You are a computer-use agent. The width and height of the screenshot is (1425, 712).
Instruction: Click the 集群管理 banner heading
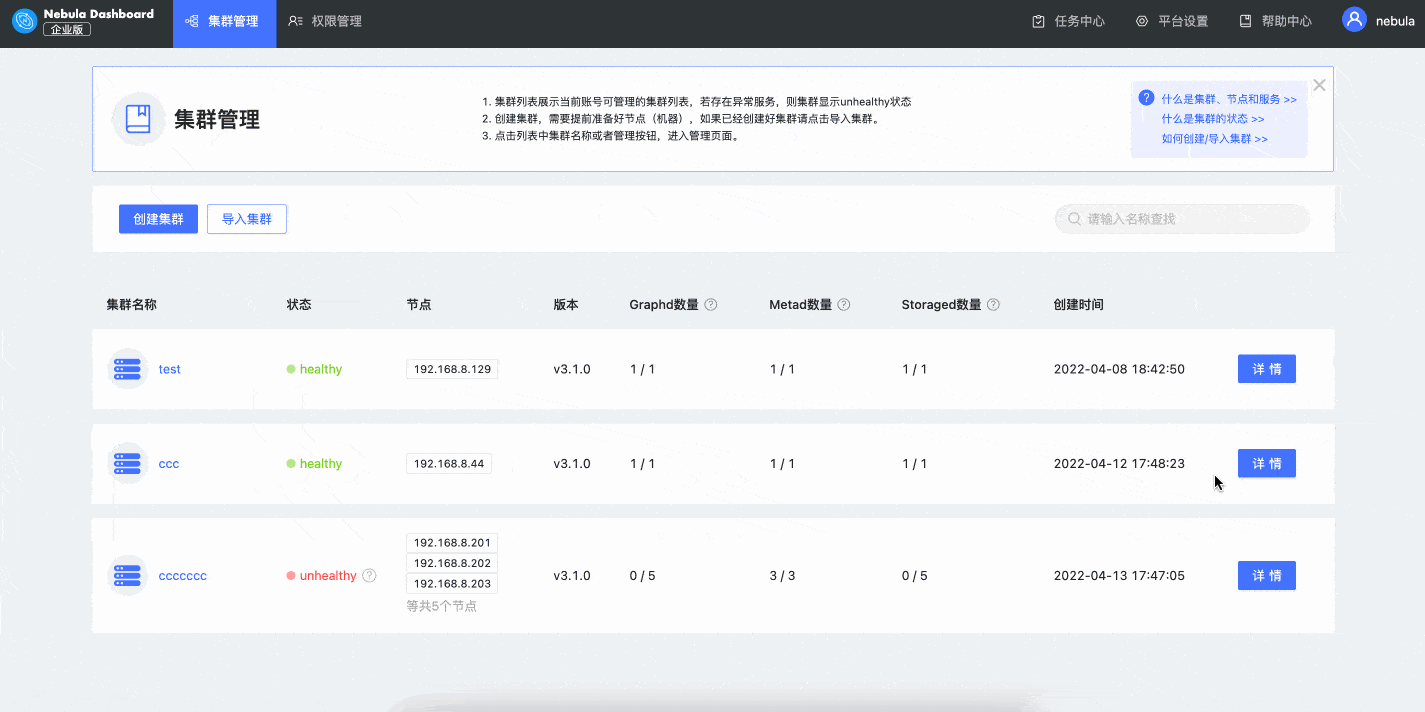coord(217,120)
